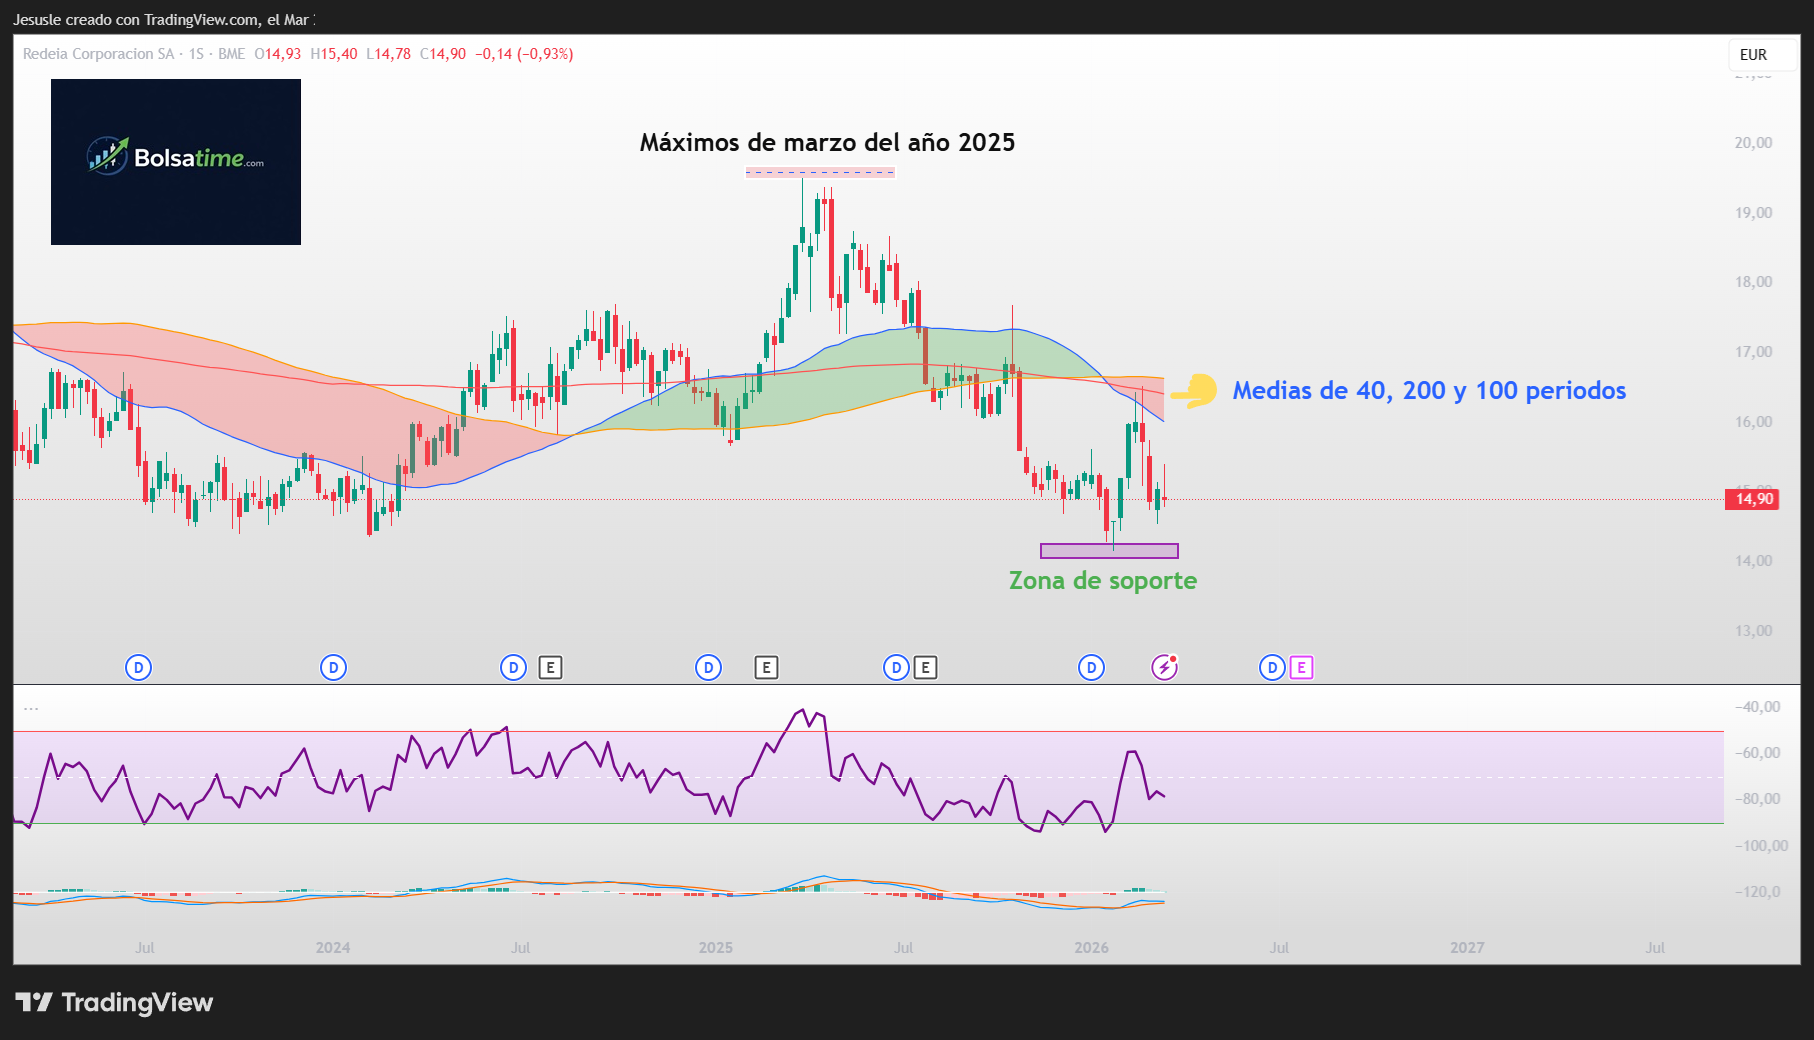Click the pink upcoming earnings E marker
Image resolution: width=1814 pixels, height=1040 pixels.
pos(1301,667)
